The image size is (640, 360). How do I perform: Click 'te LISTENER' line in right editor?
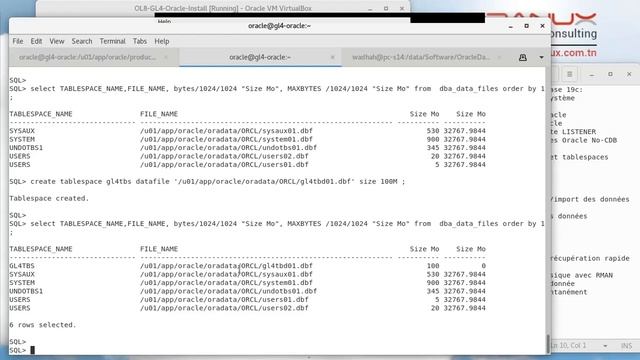(x=573, y=132)
